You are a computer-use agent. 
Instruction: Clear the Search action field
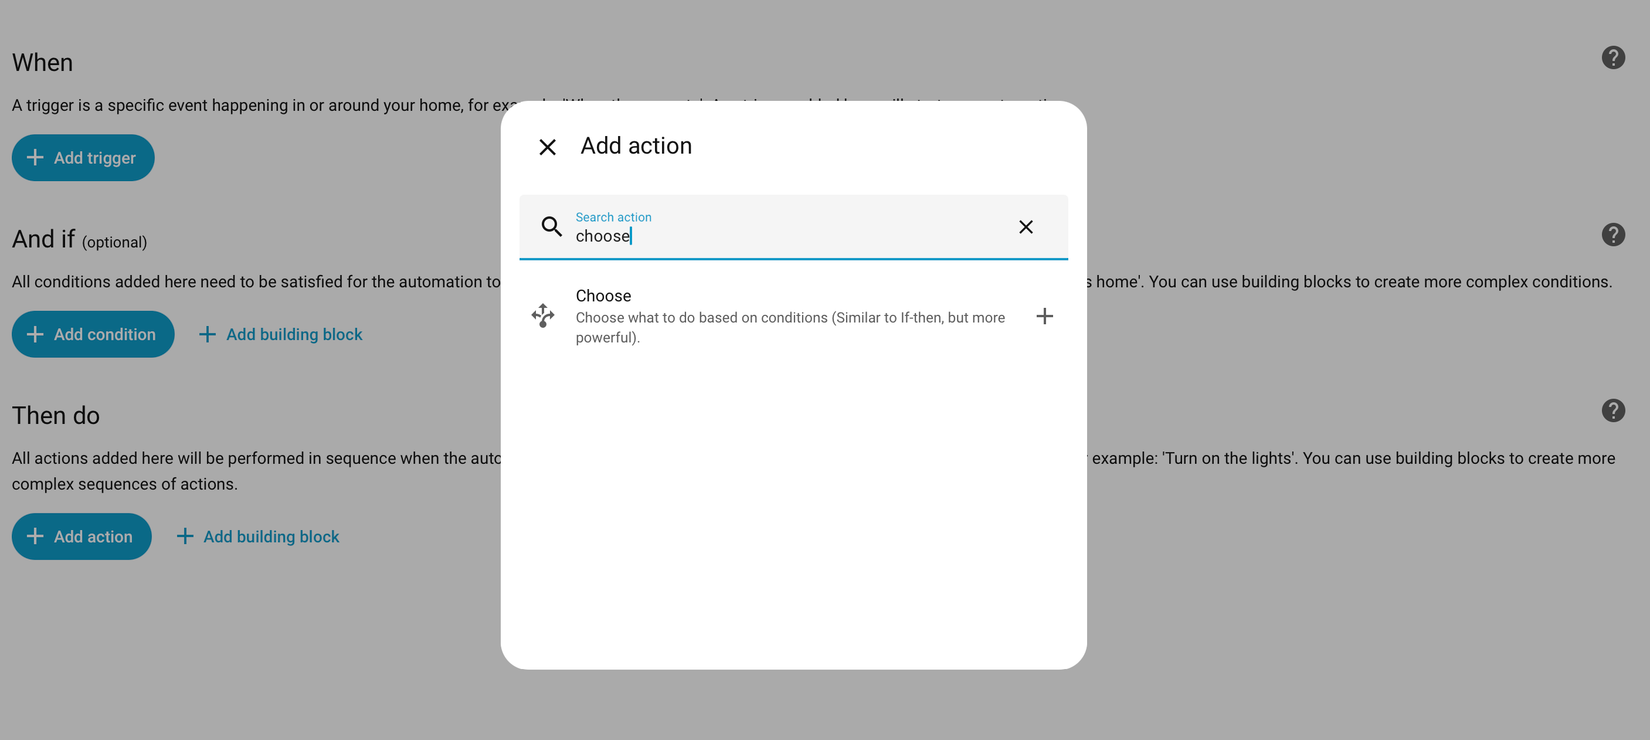coord(1026,227)
